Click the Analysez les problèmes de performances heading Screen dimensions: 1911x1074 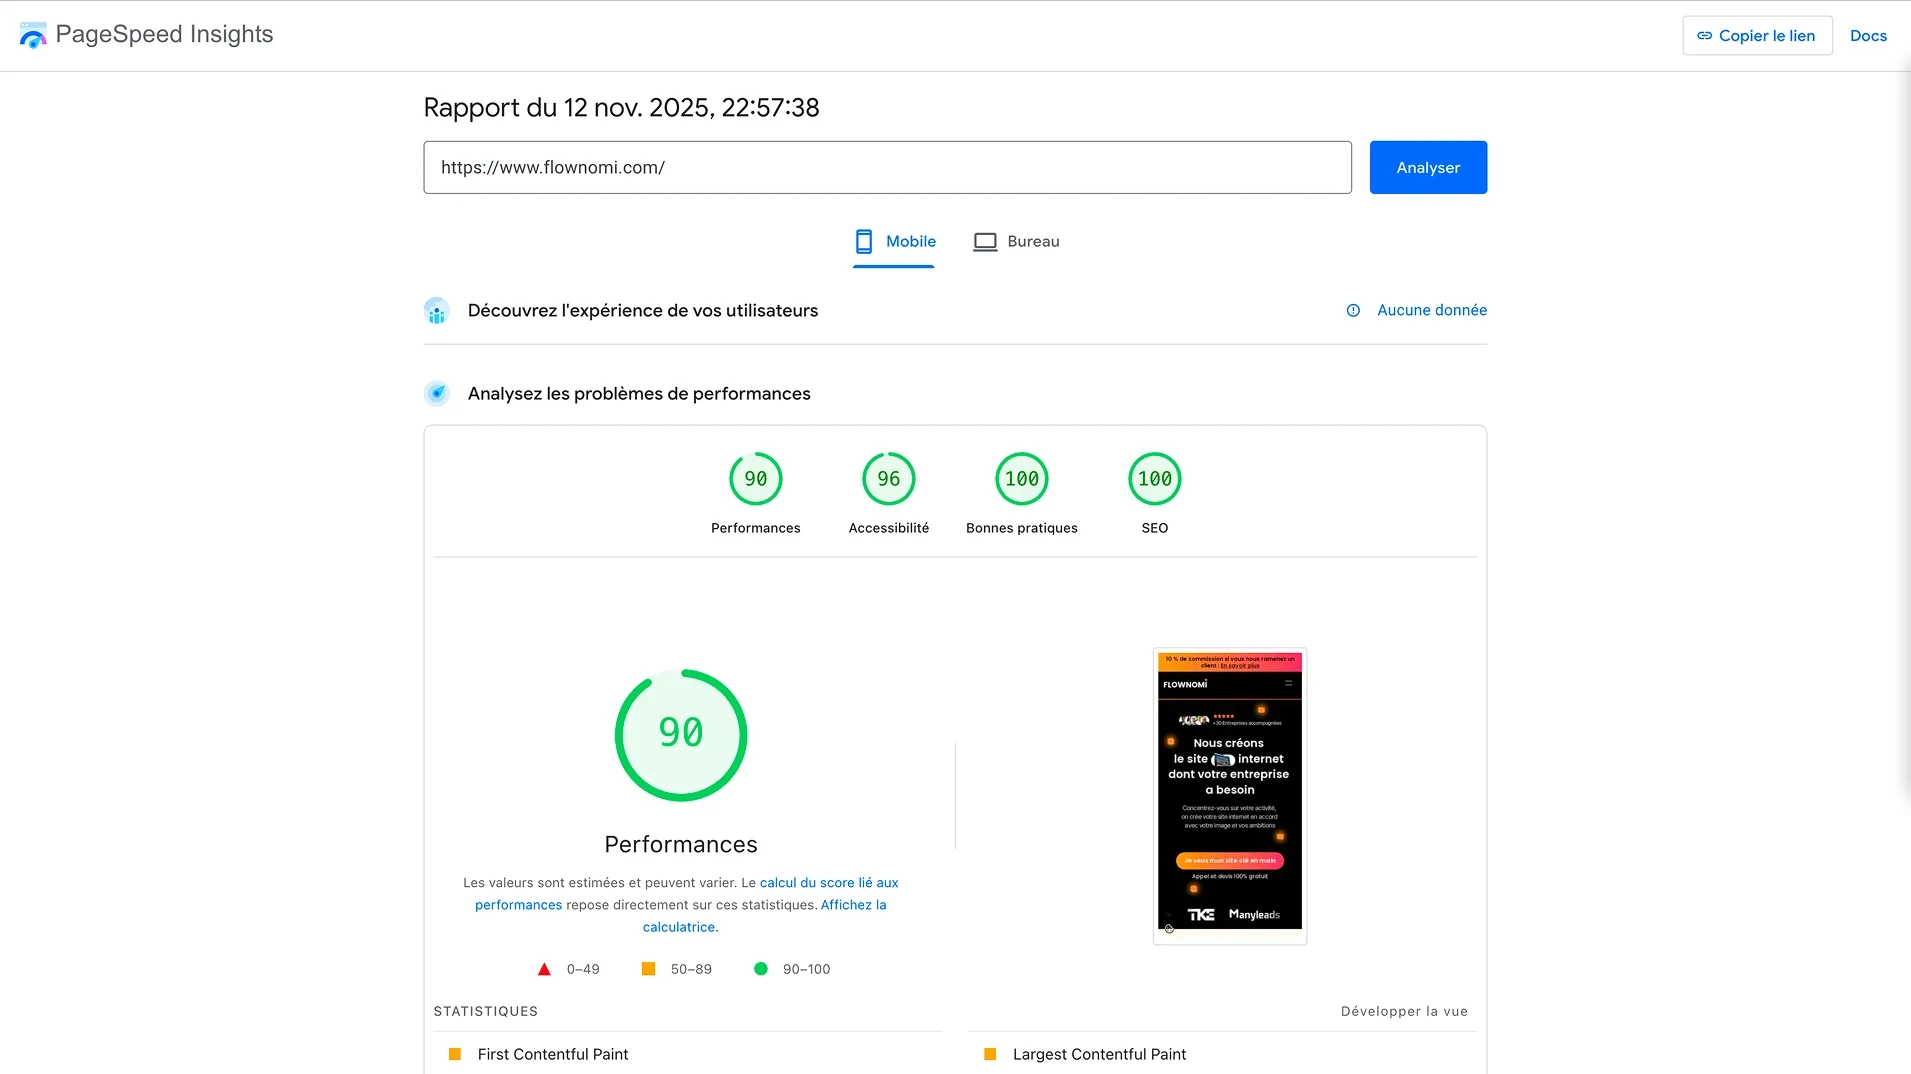click(x=639, y=393)
